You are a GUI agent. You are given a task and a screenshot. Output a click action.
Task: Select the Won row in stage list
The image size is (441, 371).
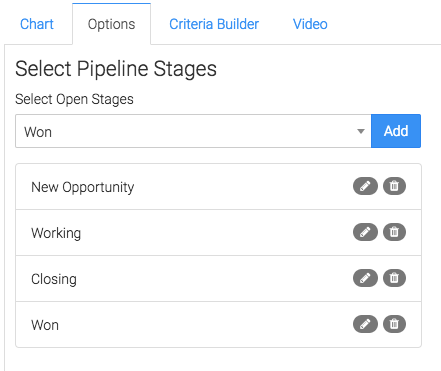(218, 325)
